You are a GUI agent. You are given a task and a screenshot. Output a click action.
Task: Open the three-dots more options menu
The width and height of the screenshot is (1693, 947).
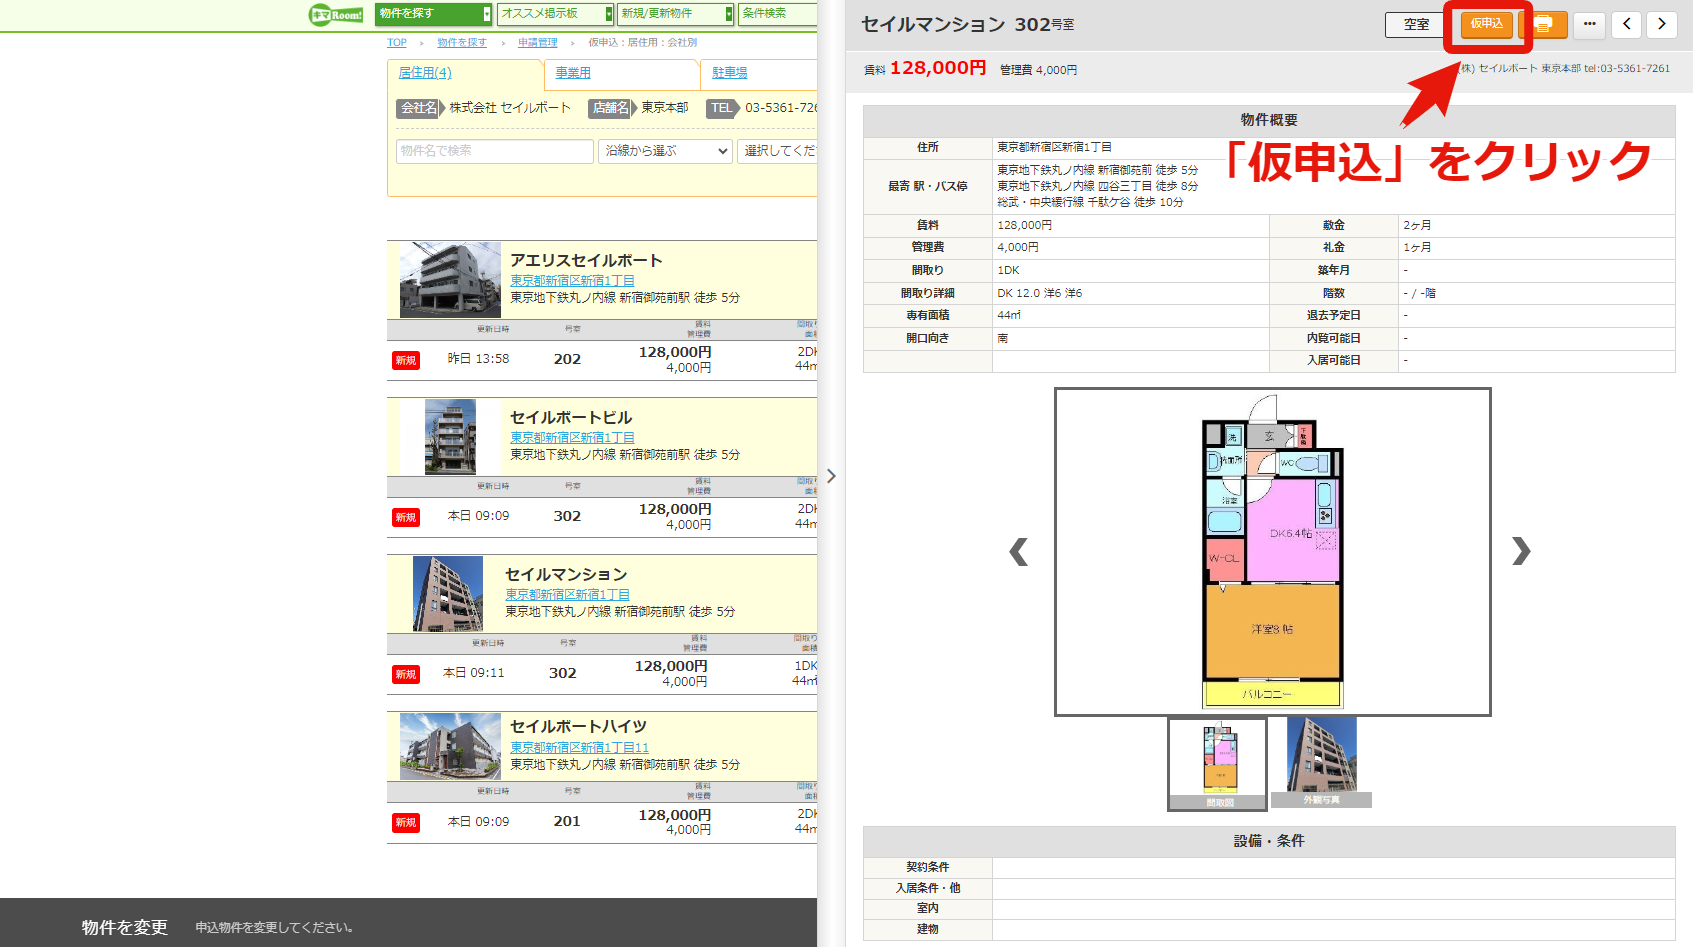[x=1589, y=24]
